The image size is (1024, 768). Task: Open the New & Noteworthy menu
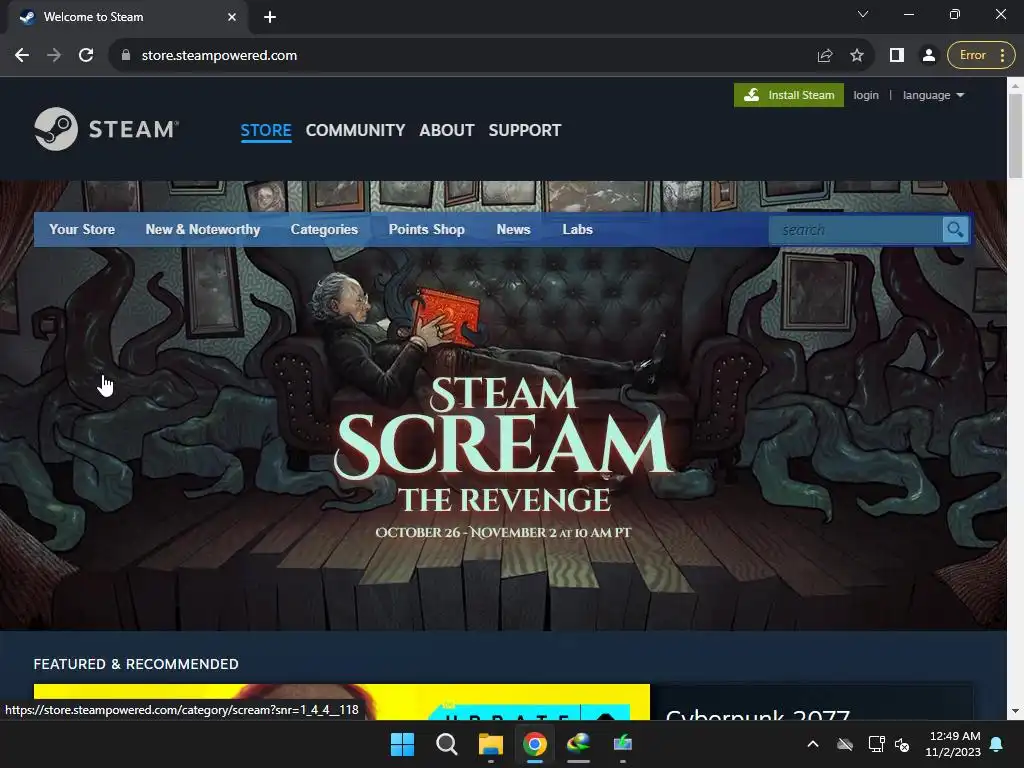(x=202, y=229)
